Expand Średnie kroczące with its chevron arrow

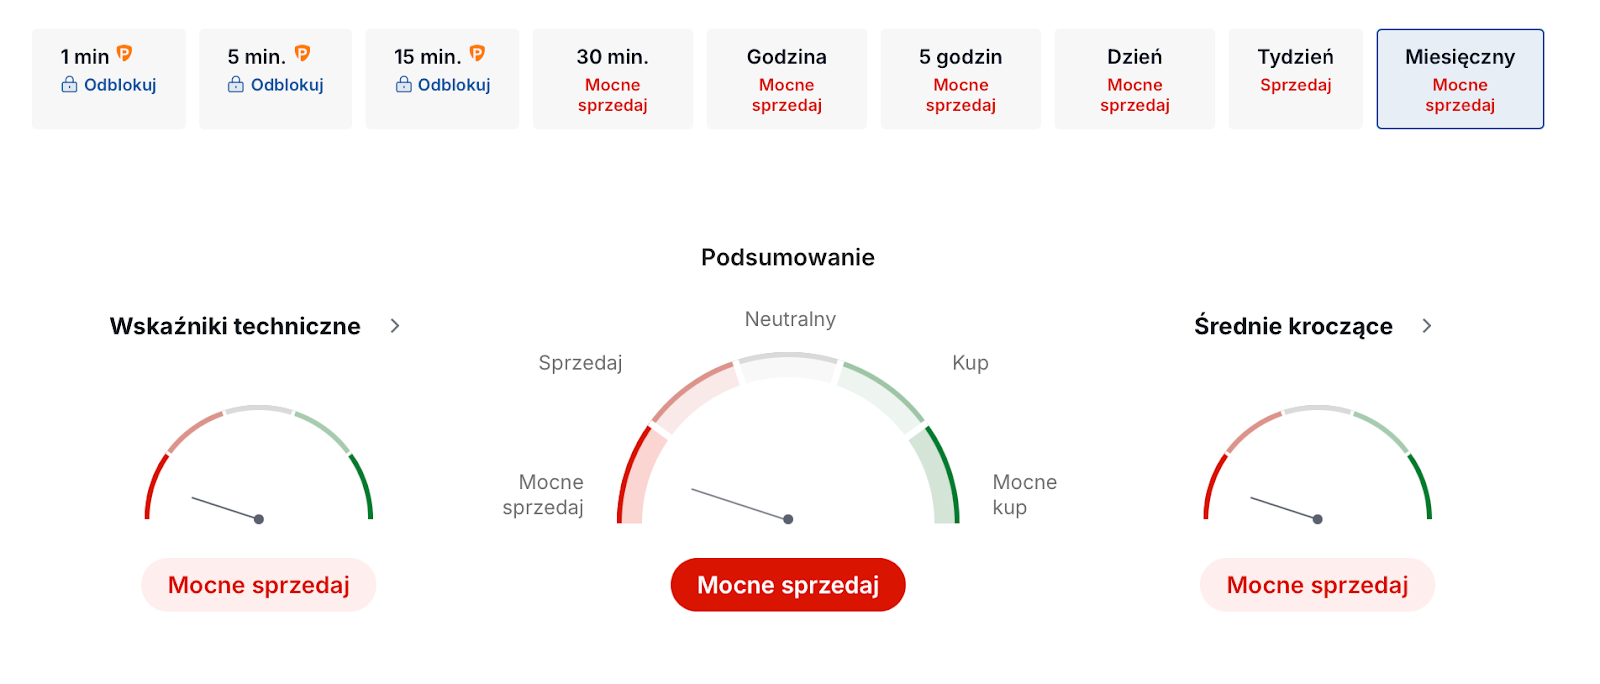pyautogui.click(x=1427, y=326)
